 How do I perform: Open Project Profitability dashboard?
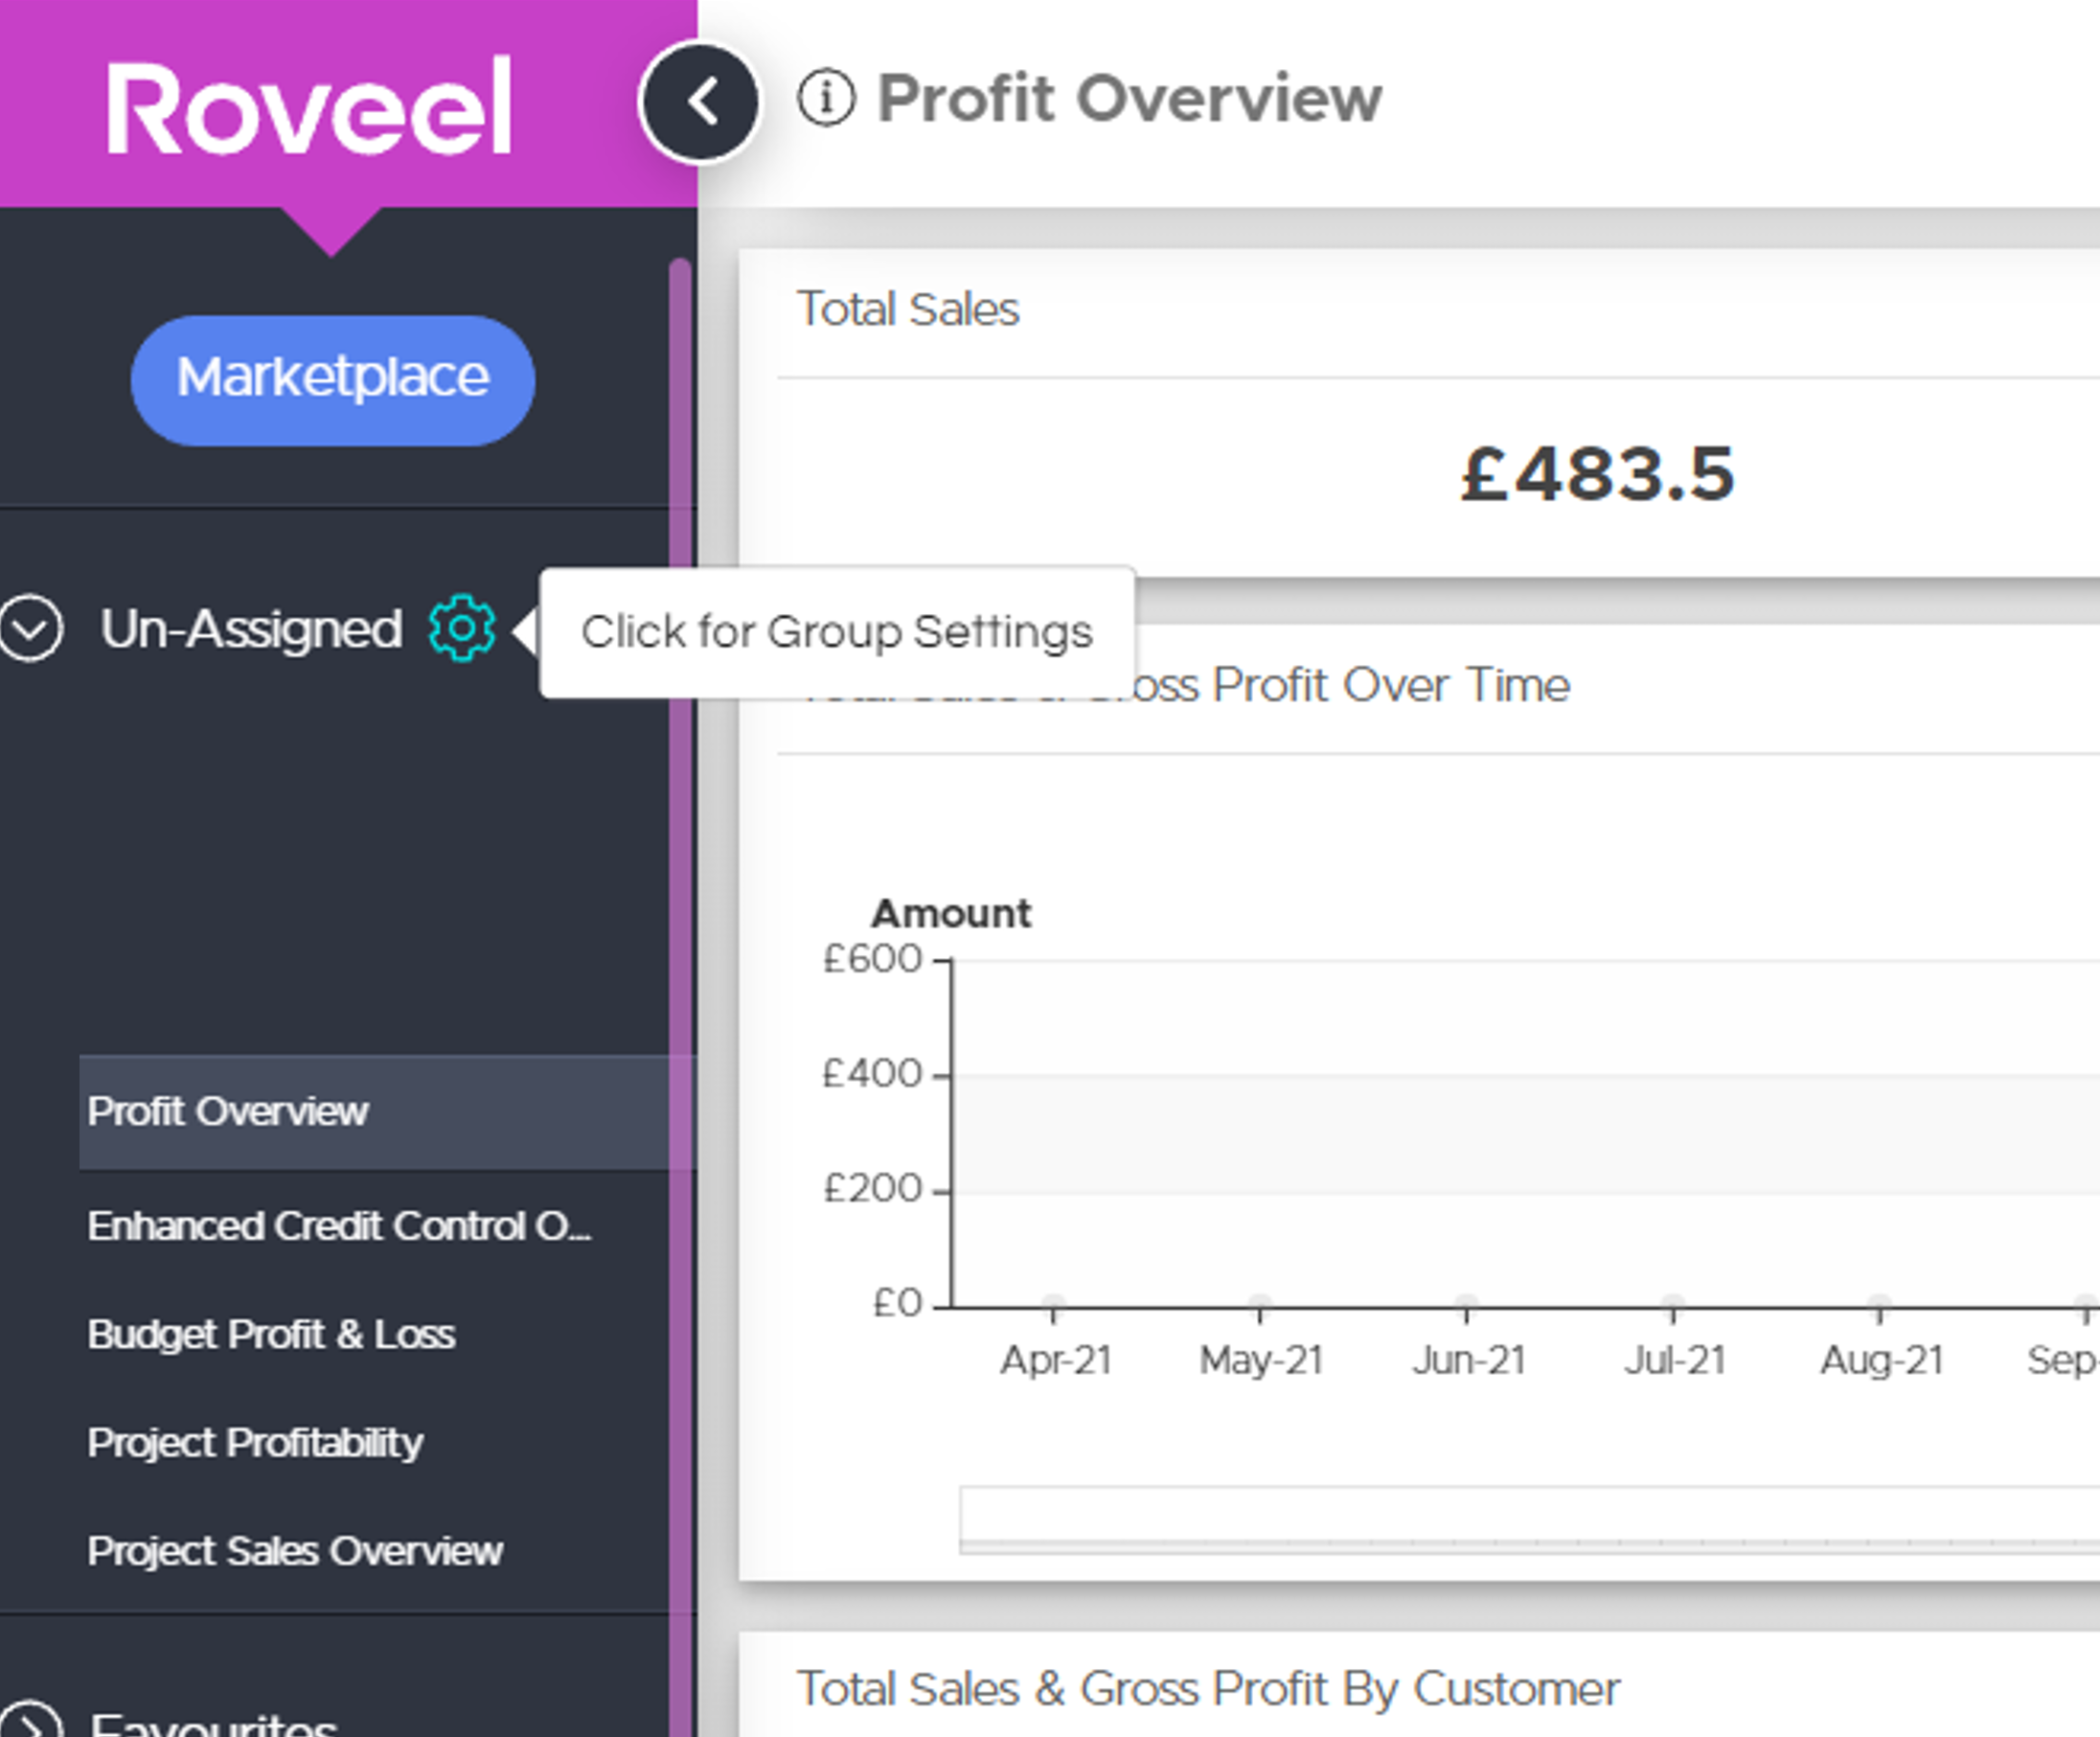click(255, 1442)
